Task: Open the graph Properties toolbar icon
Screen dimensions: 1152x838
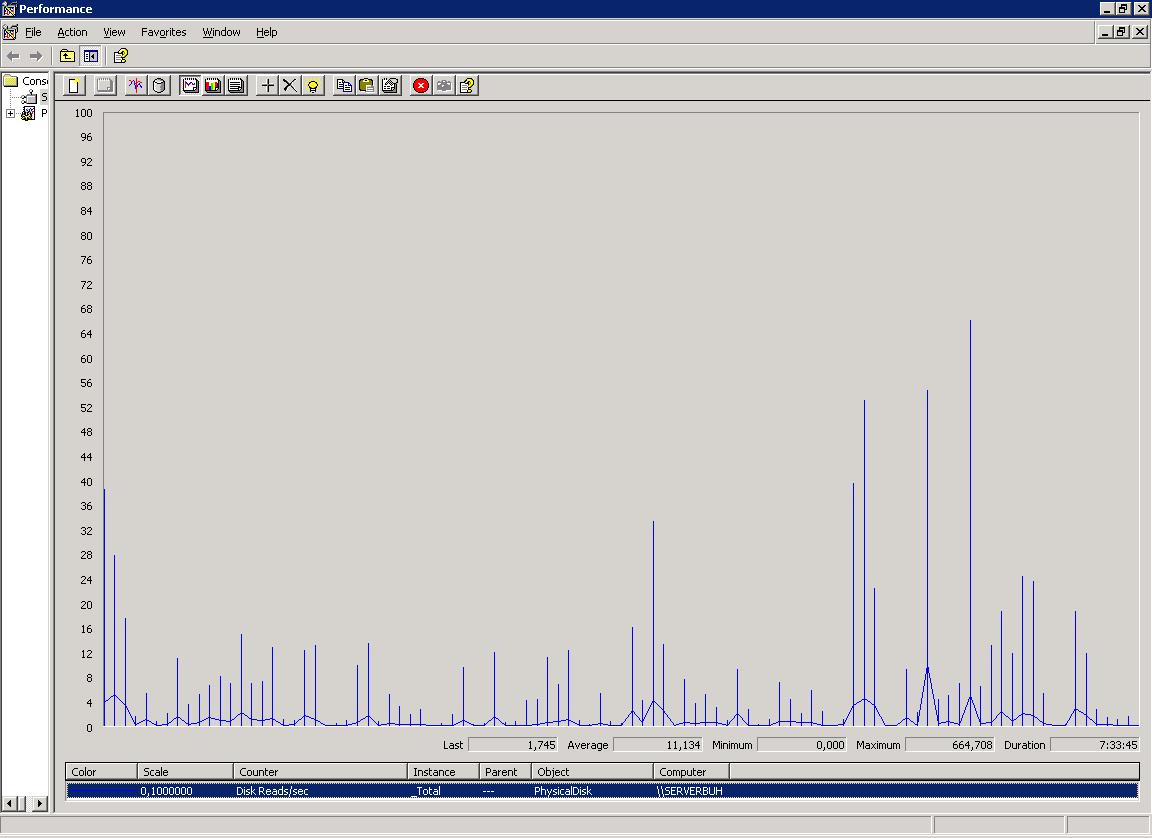Action: [x=390, y=86]
